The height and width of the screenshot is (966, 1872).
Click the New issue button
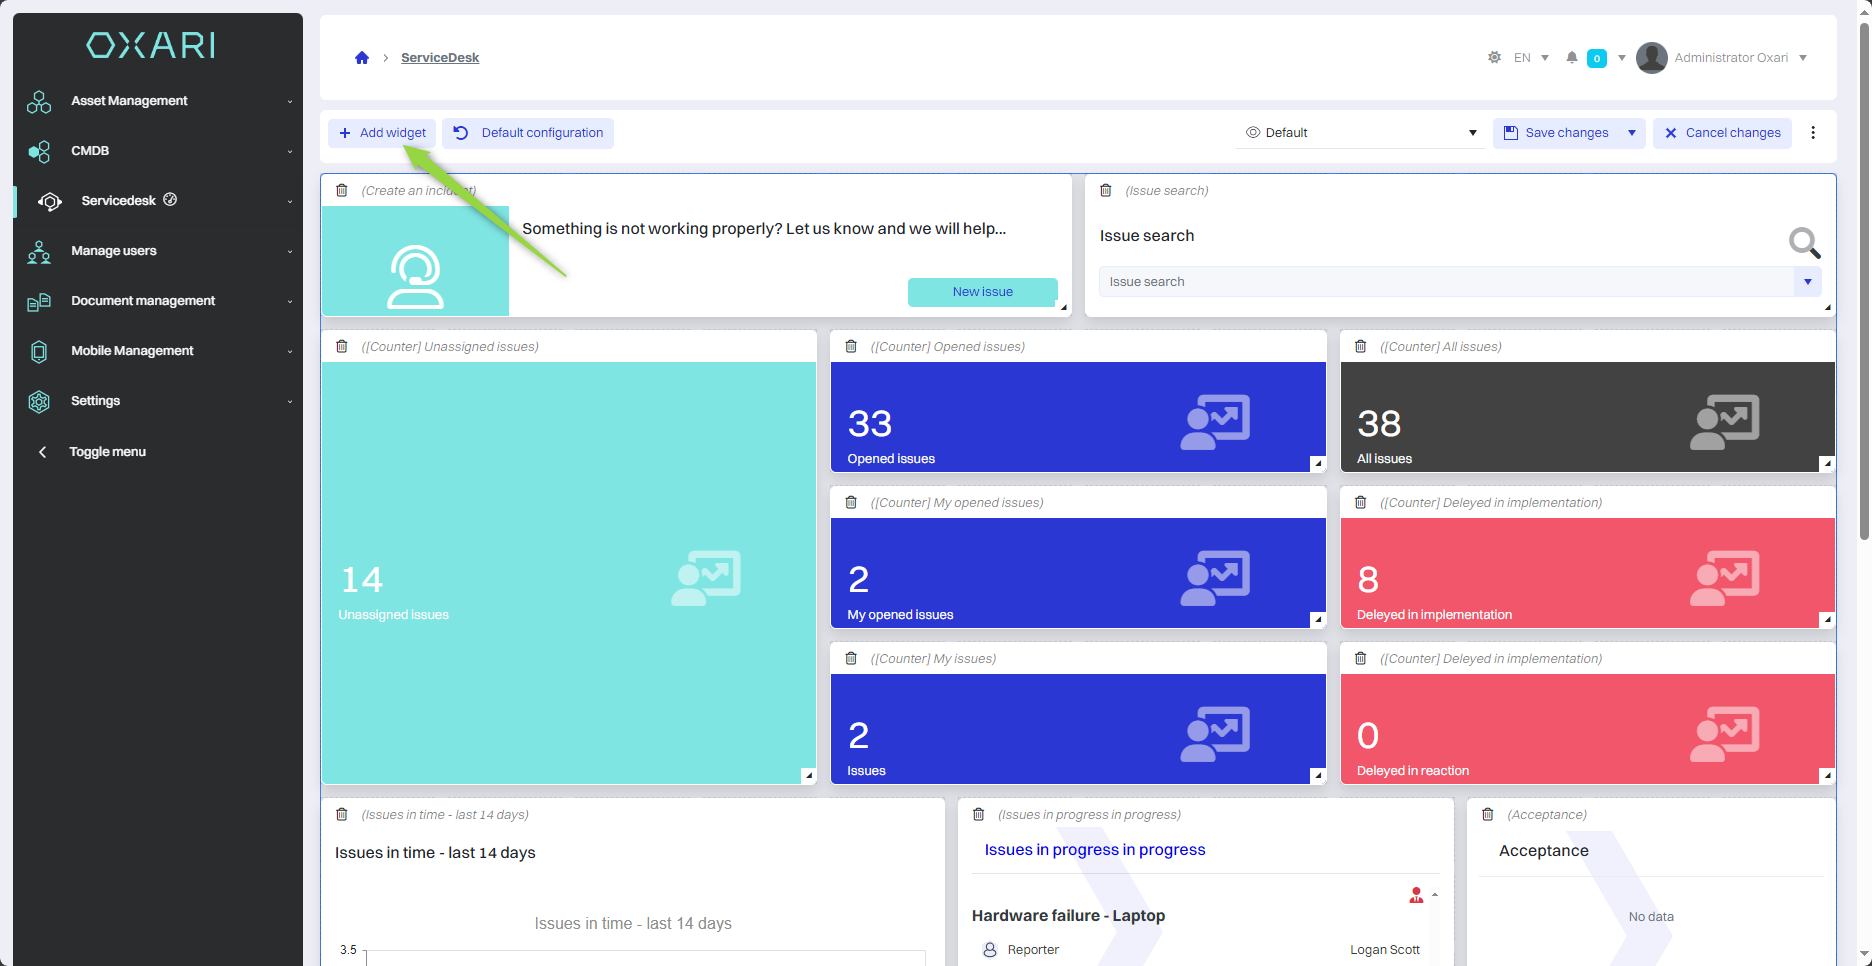(982, 292)
